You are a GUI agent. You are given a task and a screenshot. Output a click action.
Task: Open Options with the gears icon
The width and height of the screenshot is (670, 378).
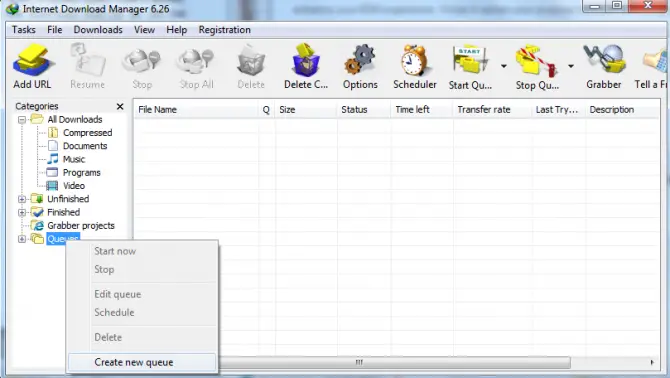pos(360,60)
